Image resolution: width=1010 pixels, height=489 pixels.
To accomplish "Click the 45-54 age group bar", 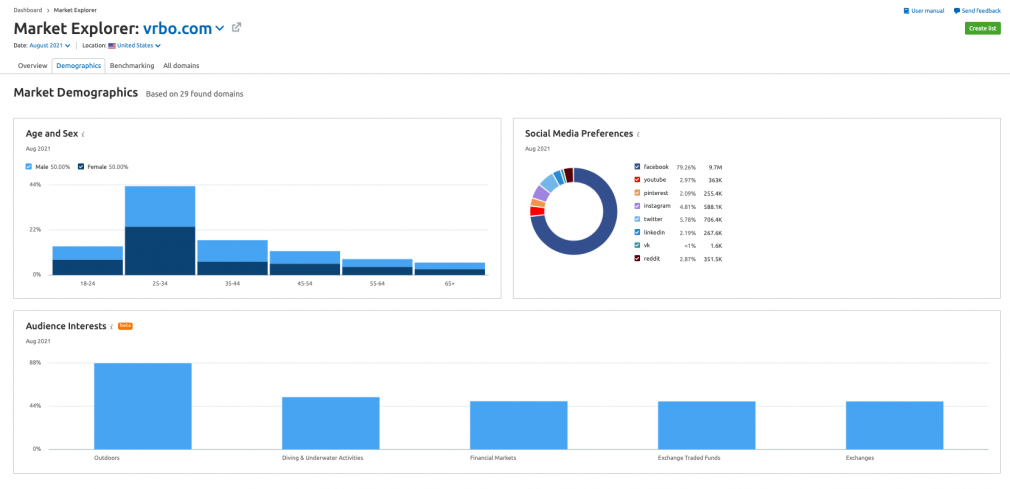I will coord(305,263).
